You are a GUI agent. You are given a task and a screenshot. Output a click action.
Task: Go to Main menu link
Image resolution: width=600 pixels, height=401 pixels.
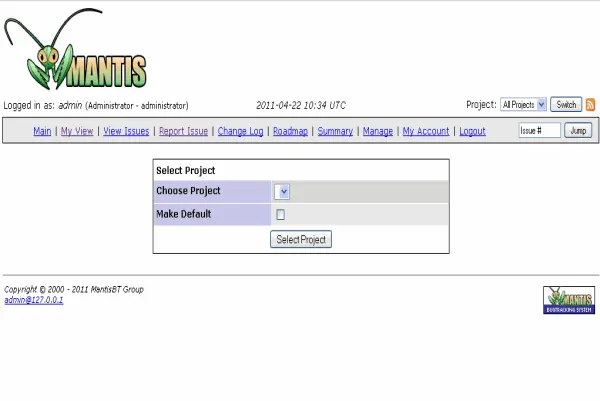point(42,131)
